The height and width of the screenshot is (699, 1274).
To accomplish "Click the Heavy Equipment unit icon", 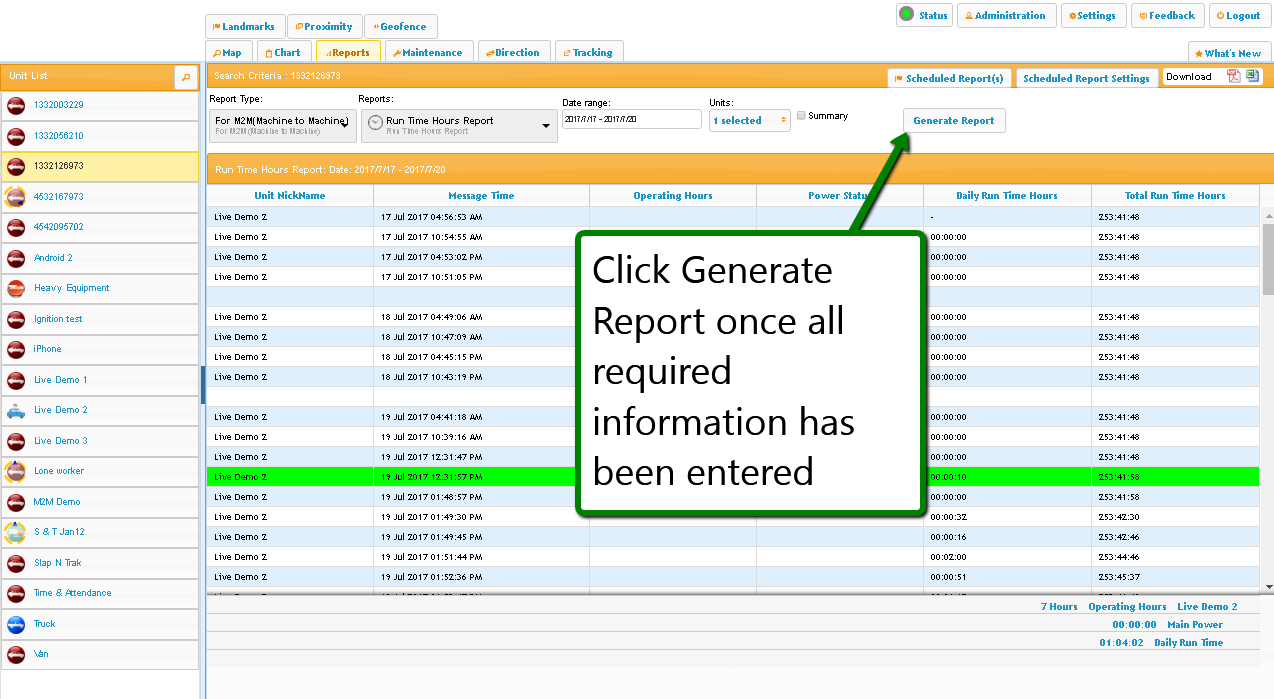I will click(16, 288).
